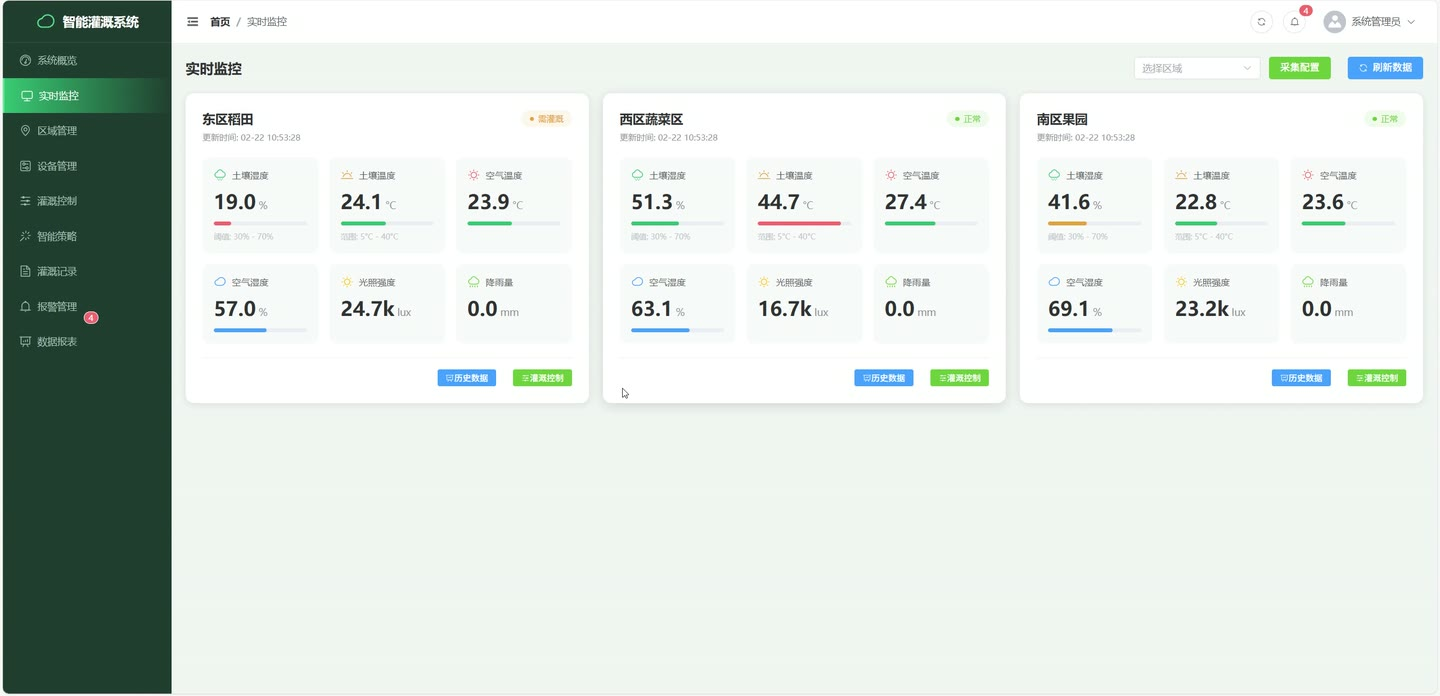Click the 光照强度 icon in 西区蔬菜区 card
This screenshot has height=696, width=1440.
[764, 282]
